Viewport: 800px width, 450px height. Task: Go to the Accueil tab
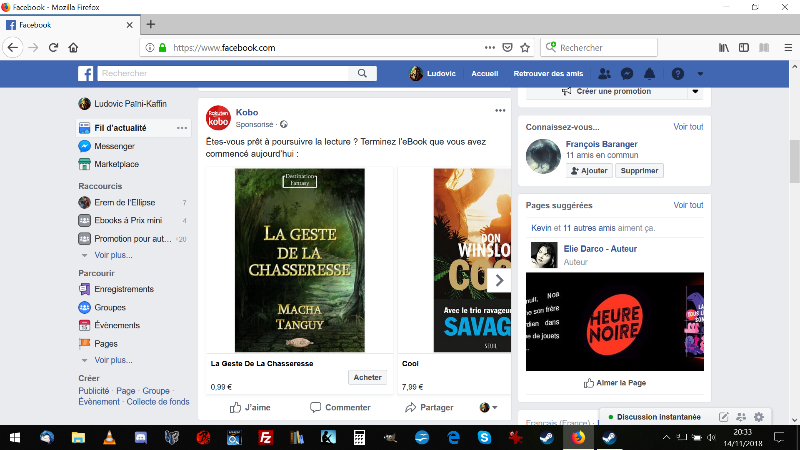pos(484,74)
